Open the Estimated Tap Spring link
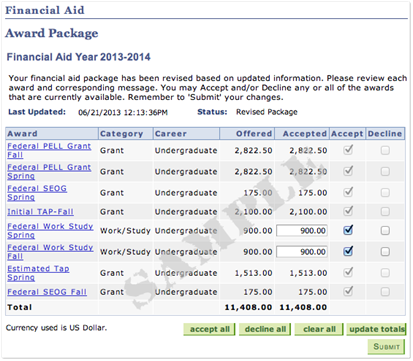Viewport: 413px width, 361px height. 38,273
